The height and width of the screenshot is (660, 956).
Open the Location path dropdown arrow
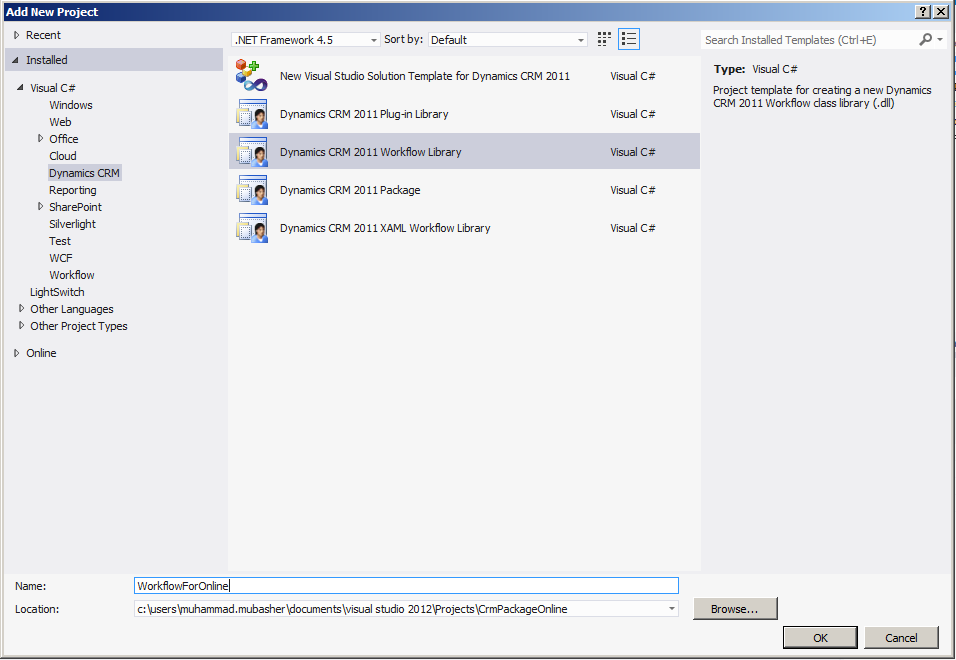tap(671, 609)
